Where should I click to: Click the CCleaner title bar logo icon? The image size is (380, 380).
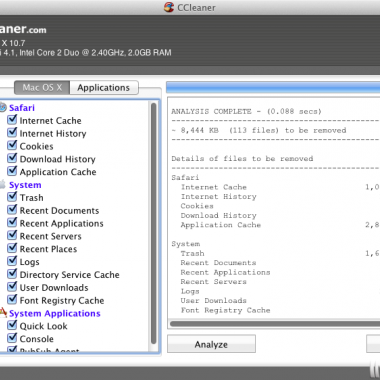[169, 7]
